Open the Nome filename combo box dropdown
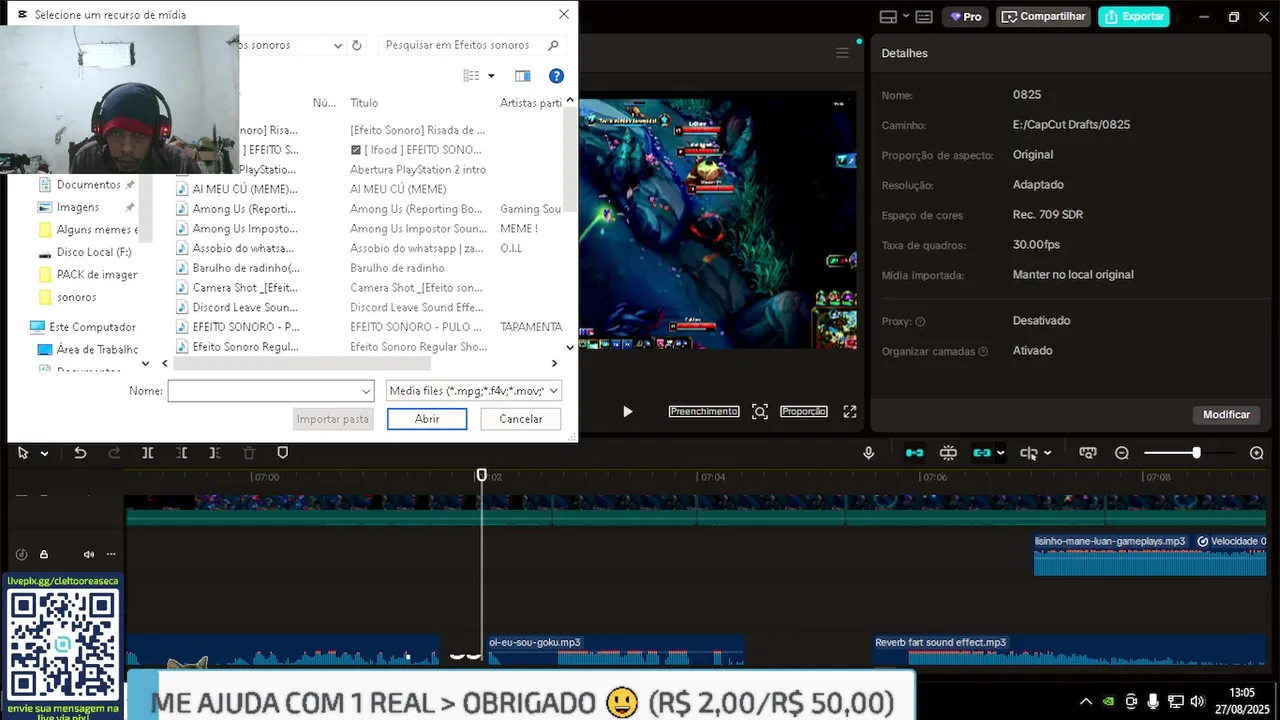 366,391
